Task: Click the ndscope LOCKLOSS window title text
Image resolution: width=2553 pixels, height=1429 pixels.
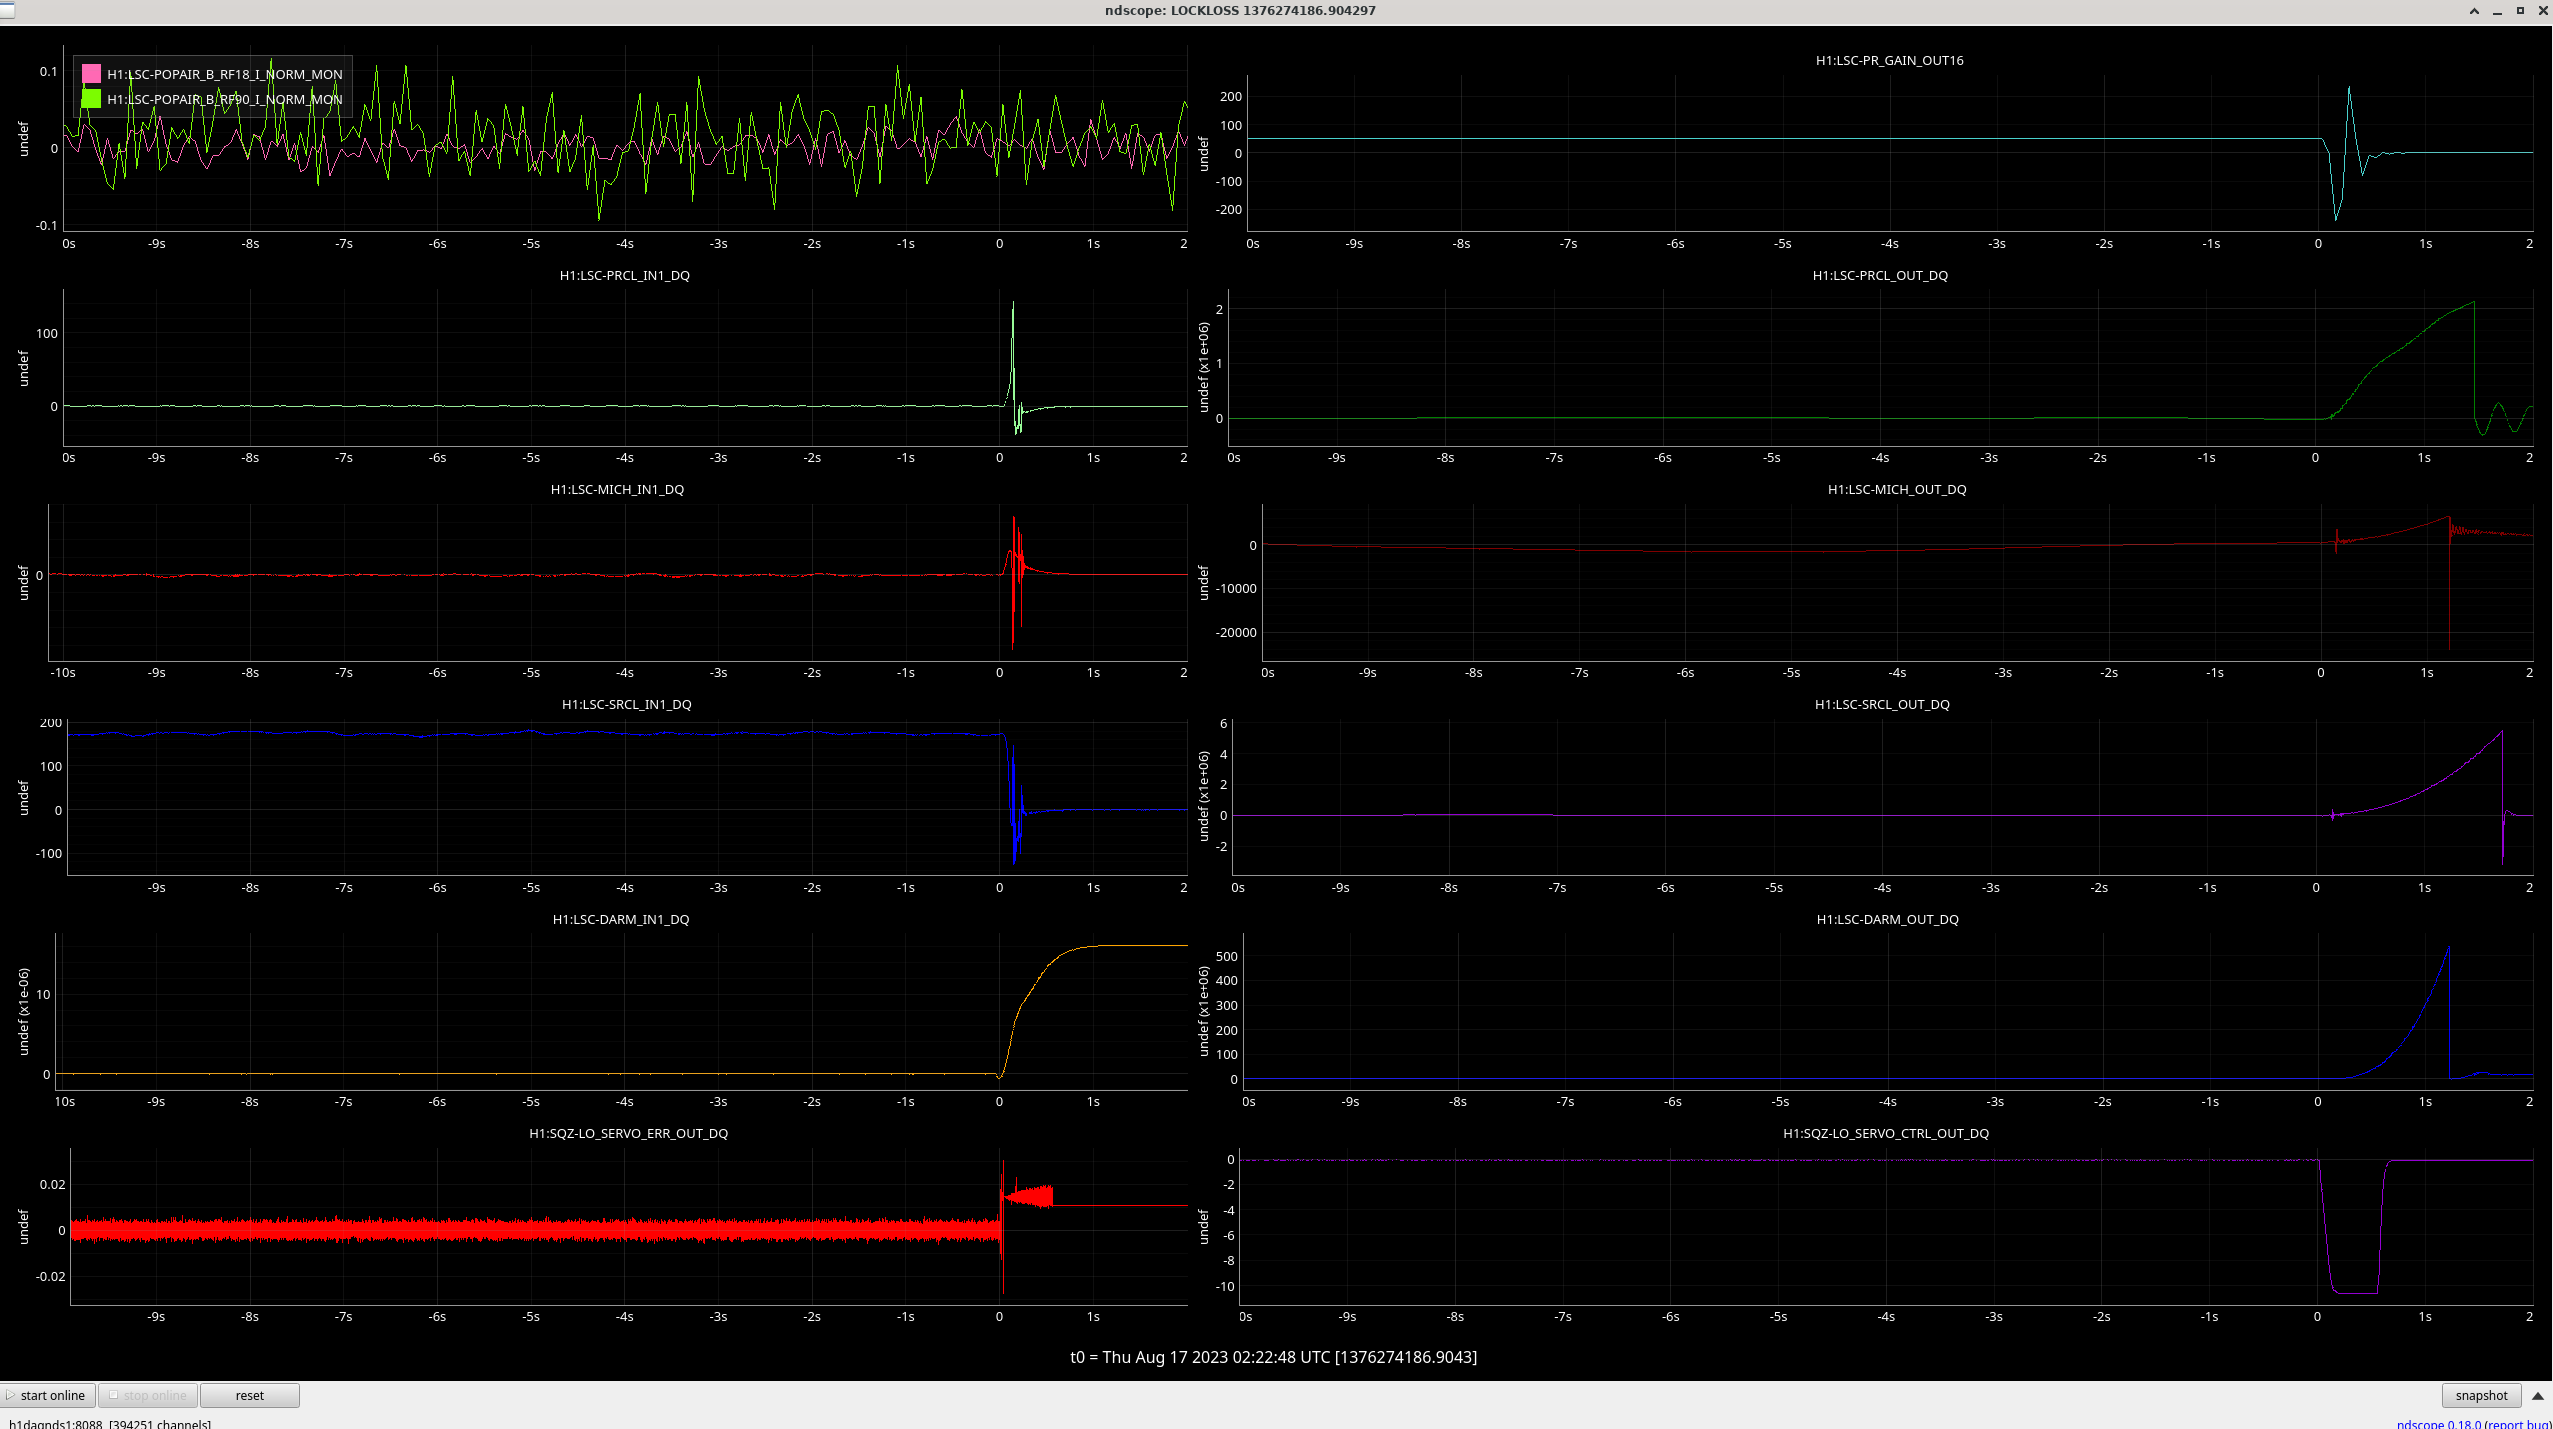Action: [x=1240, y=10]
